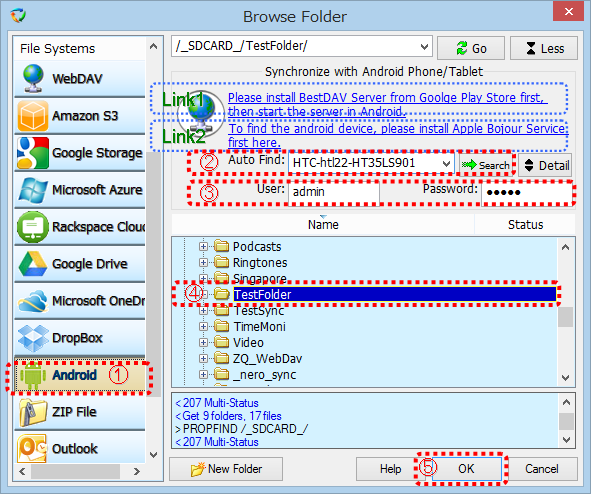Choose Microsoft Azure in the sidebar
This screenshot has width=591, height=494.
(x=80, y=190)
